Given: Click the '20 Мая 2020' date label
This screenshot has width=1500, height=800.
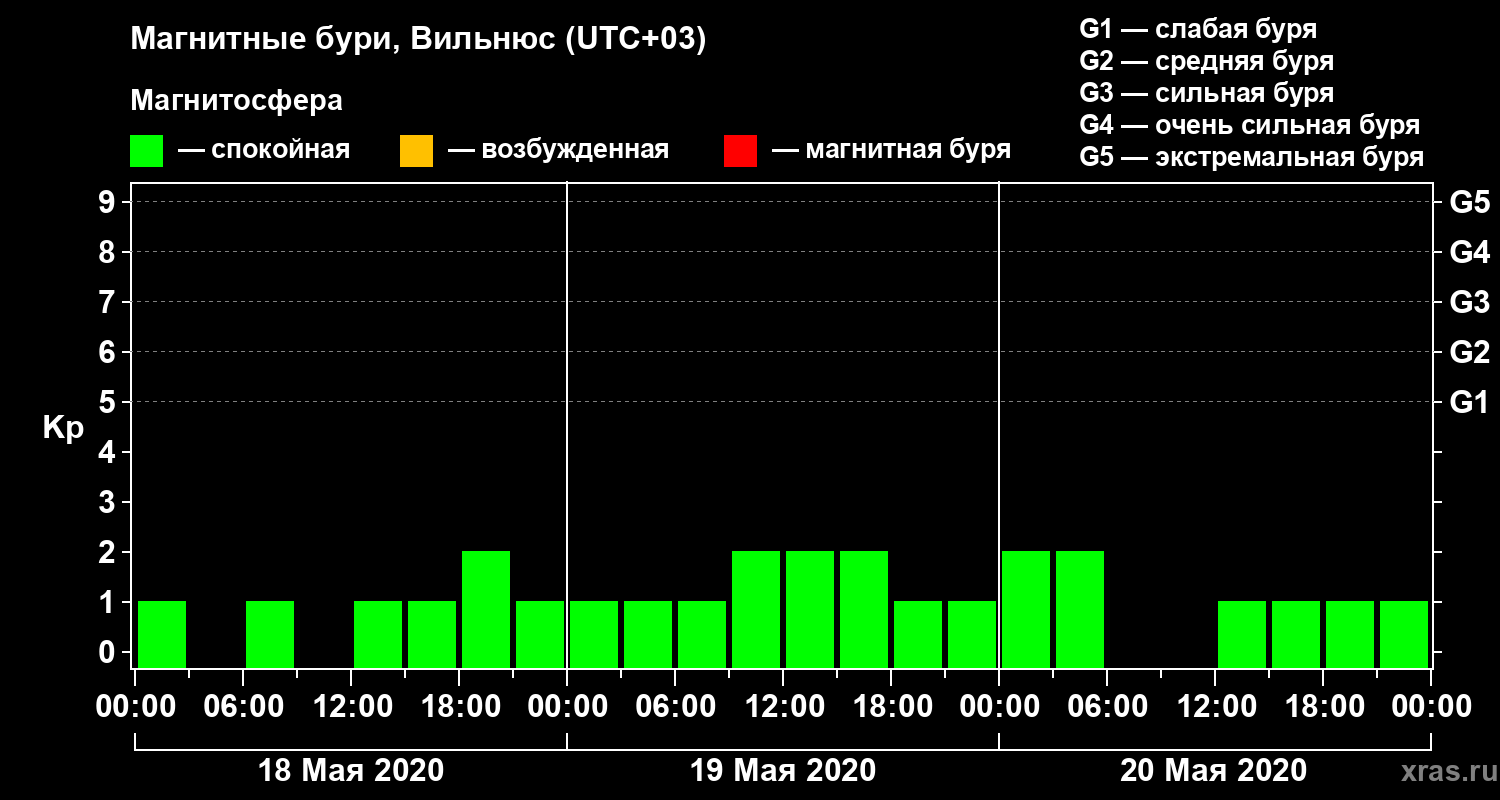Looking at the screenshot, I should (1213, 770).
